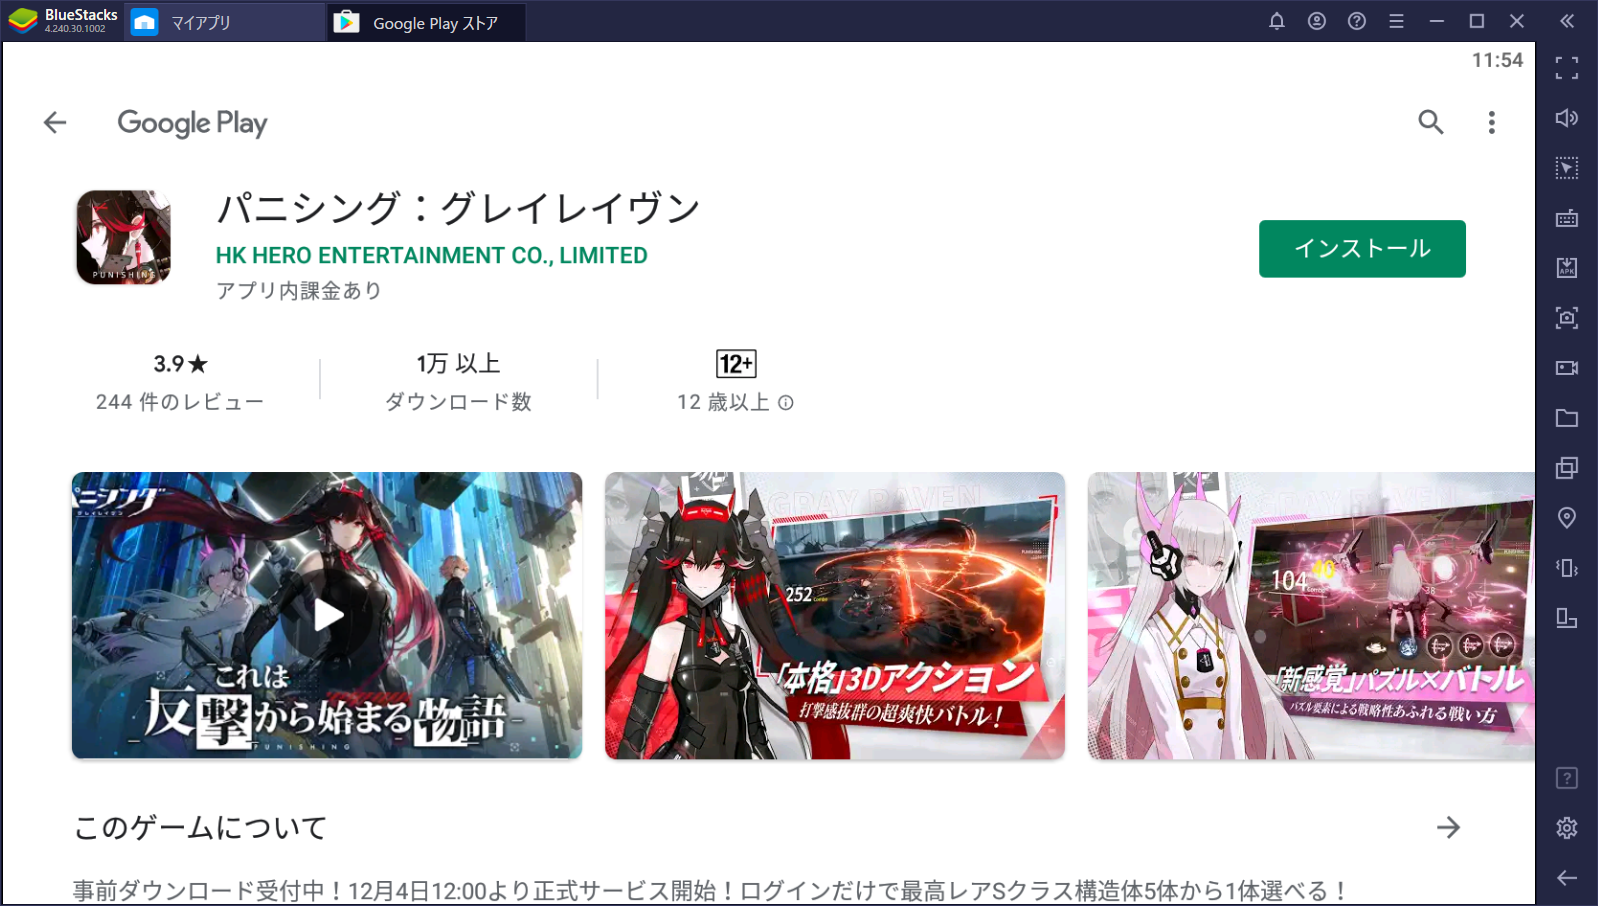This screenshot has height=906, width=1598.
Task: Click the 3.9 star rating text
Action: click(x=180, y=364)
